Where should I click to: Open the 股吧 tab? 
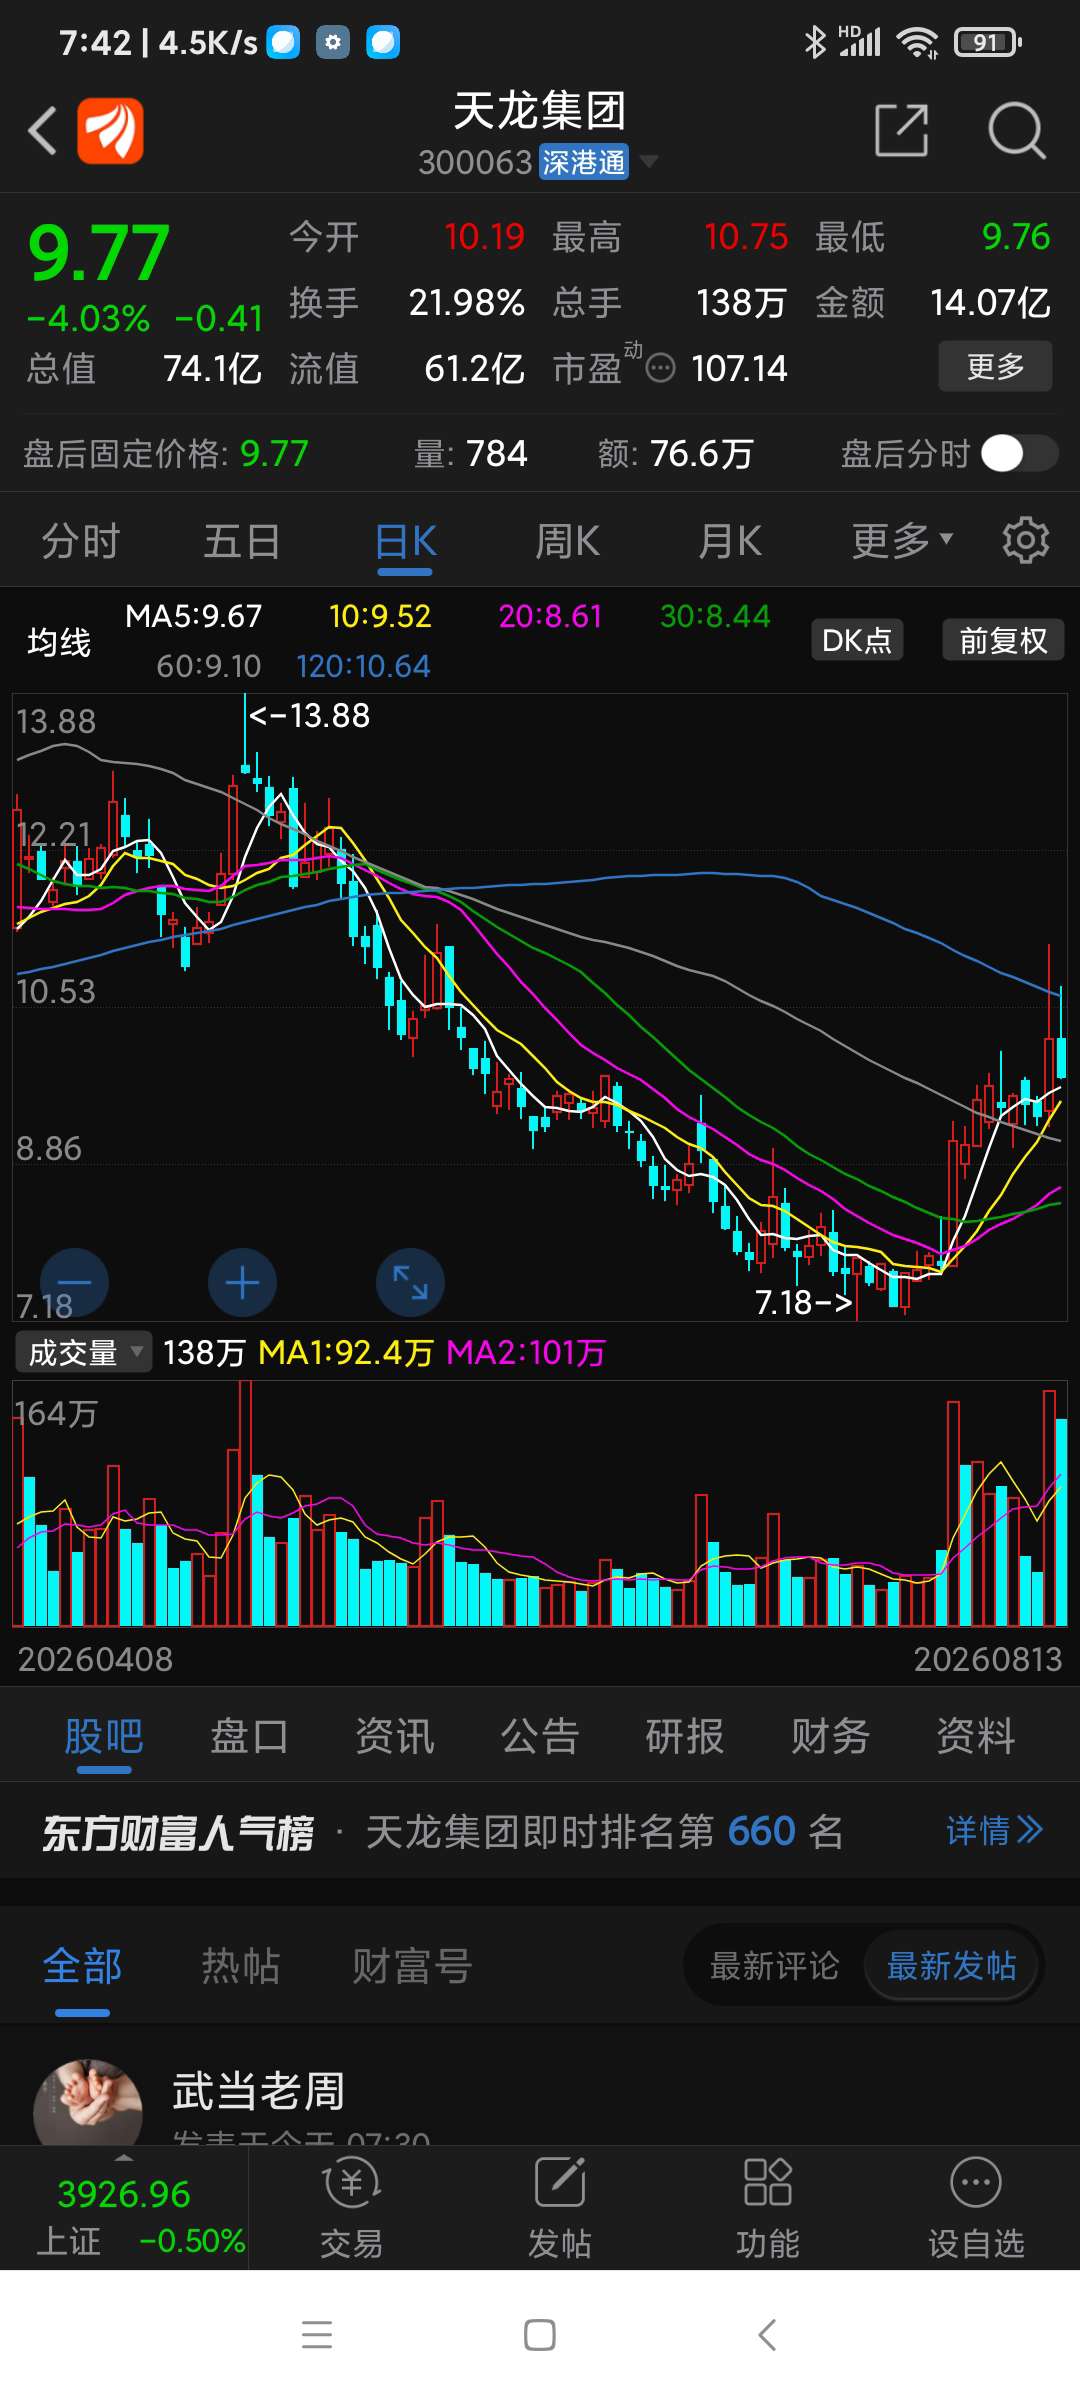pyautogui.click(x=104, y=1736)
